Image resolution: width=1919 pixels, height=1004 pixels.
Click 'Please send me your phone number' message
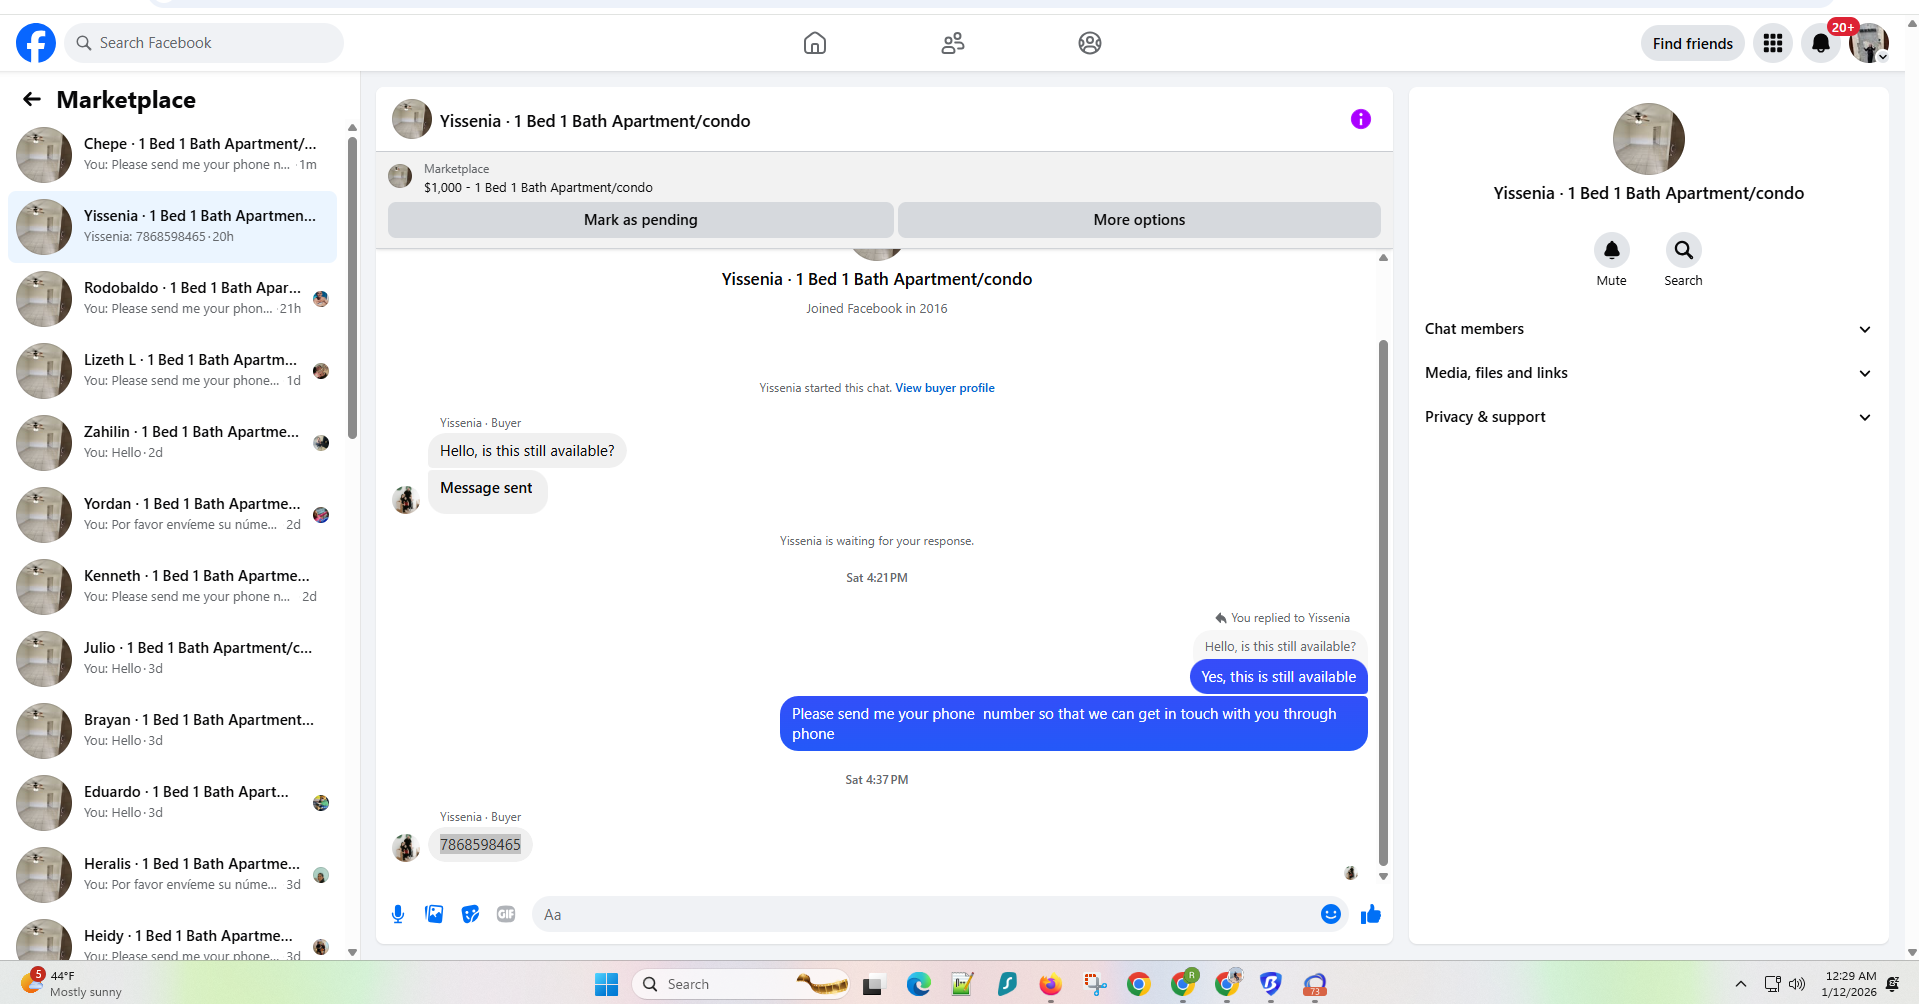[x=1073, y=724]
